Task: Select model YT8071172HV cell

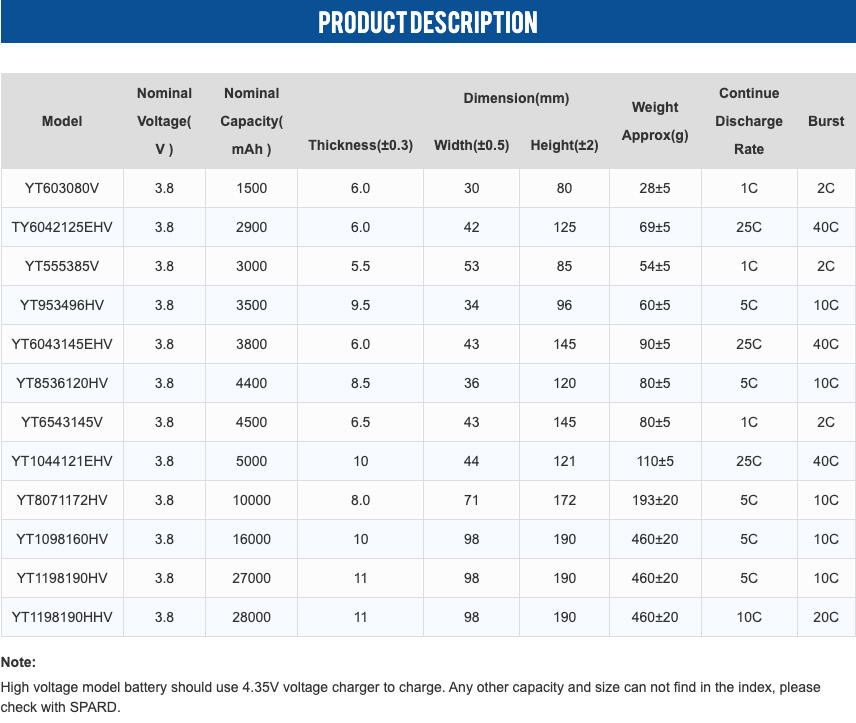Action: 62,500
